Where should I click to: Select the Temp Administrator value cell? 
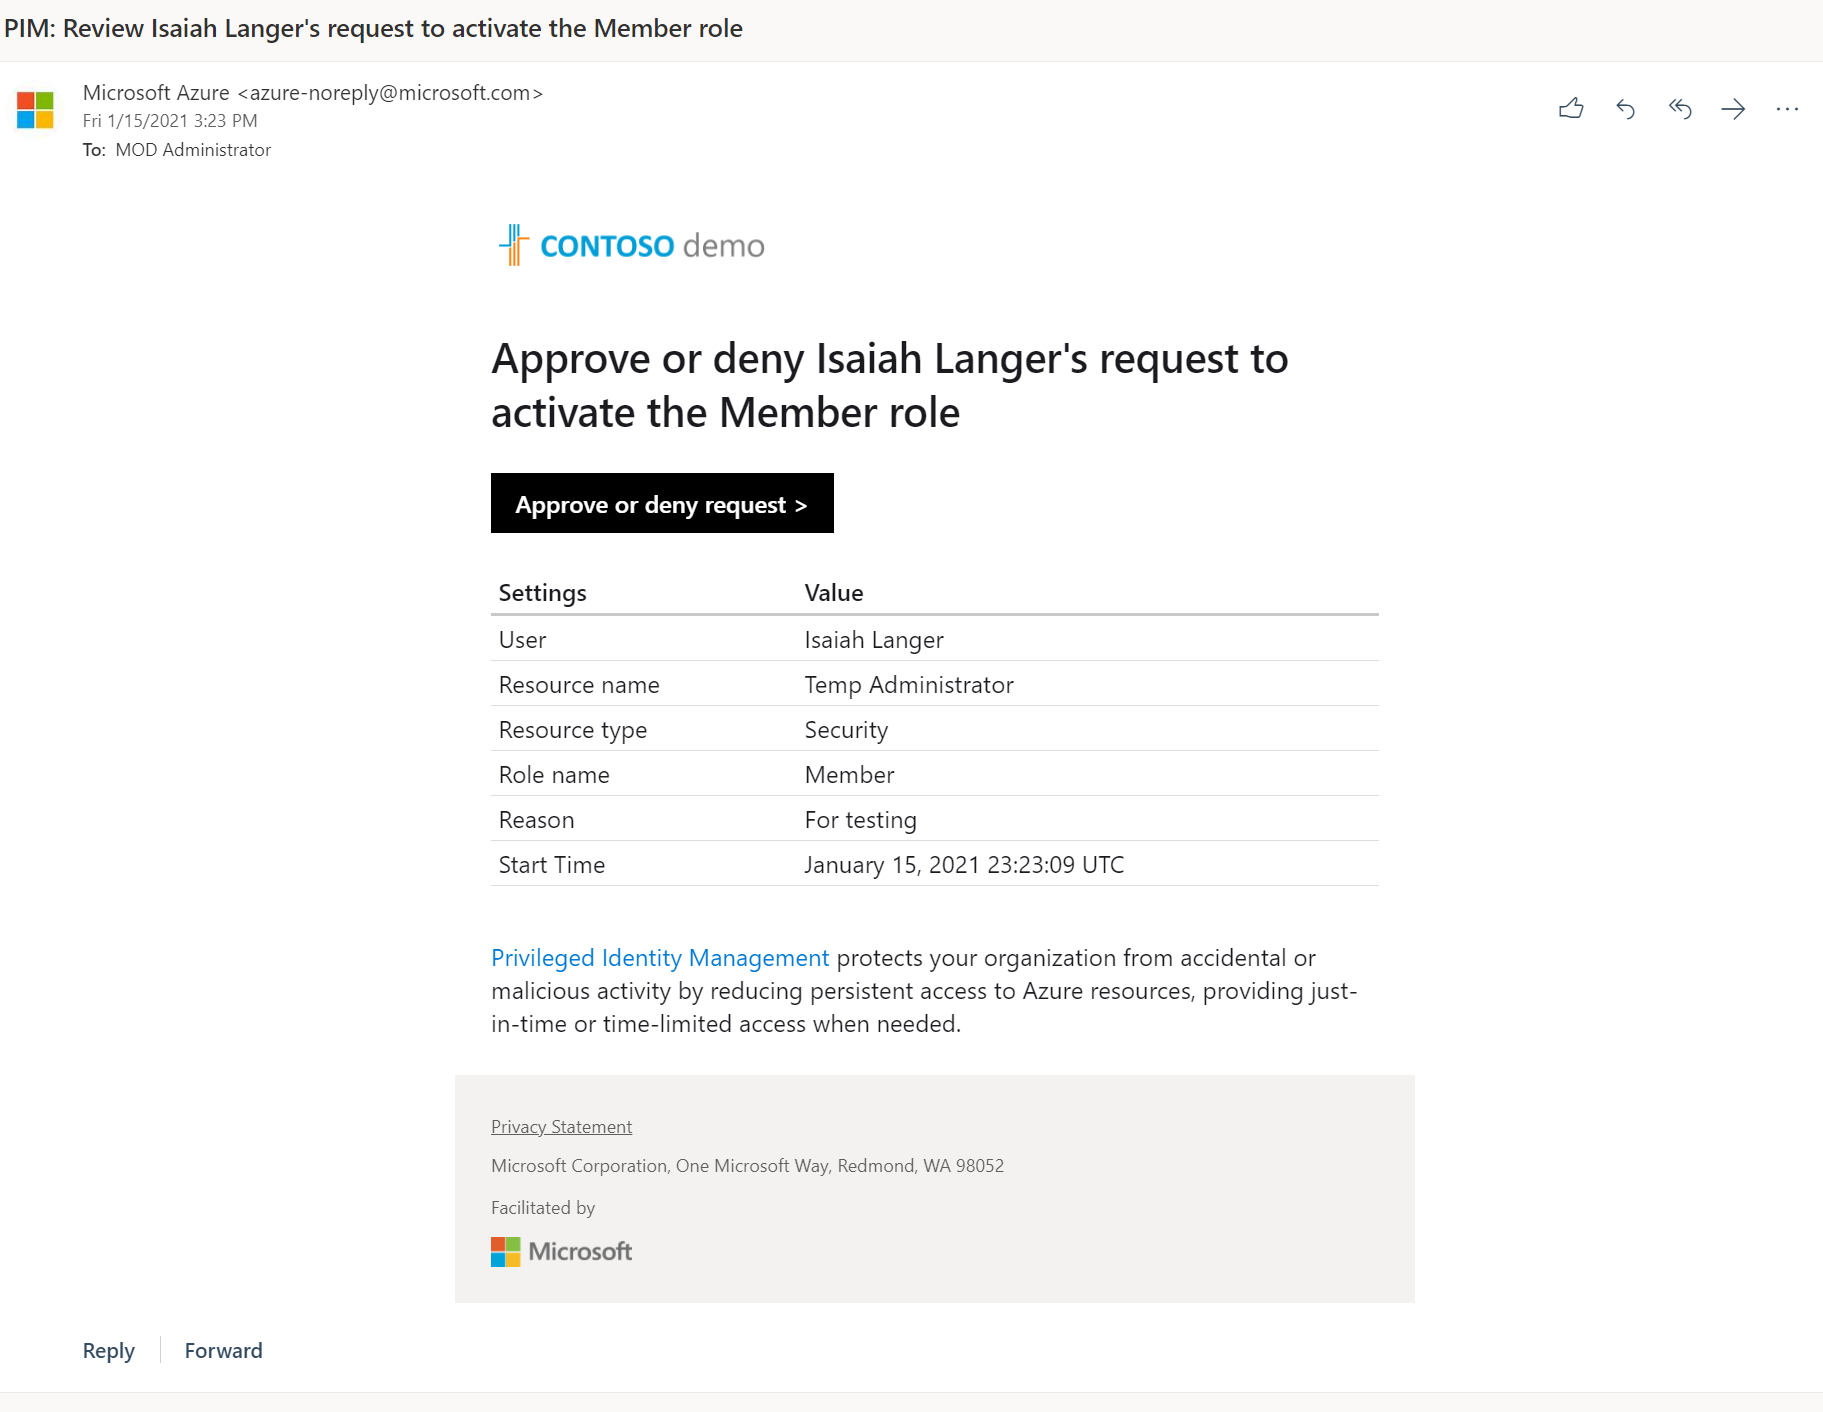909,685
